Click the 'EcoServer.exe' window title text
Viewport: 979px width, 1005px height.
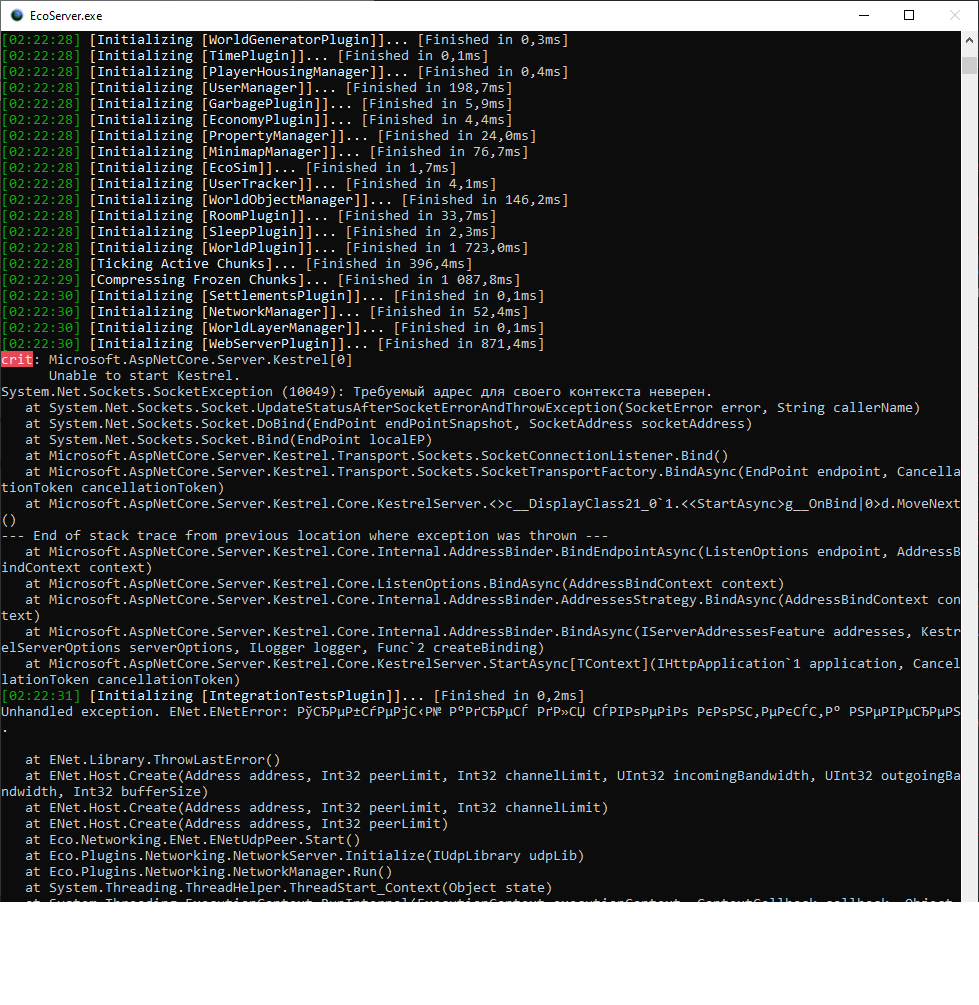click(66, 16)
